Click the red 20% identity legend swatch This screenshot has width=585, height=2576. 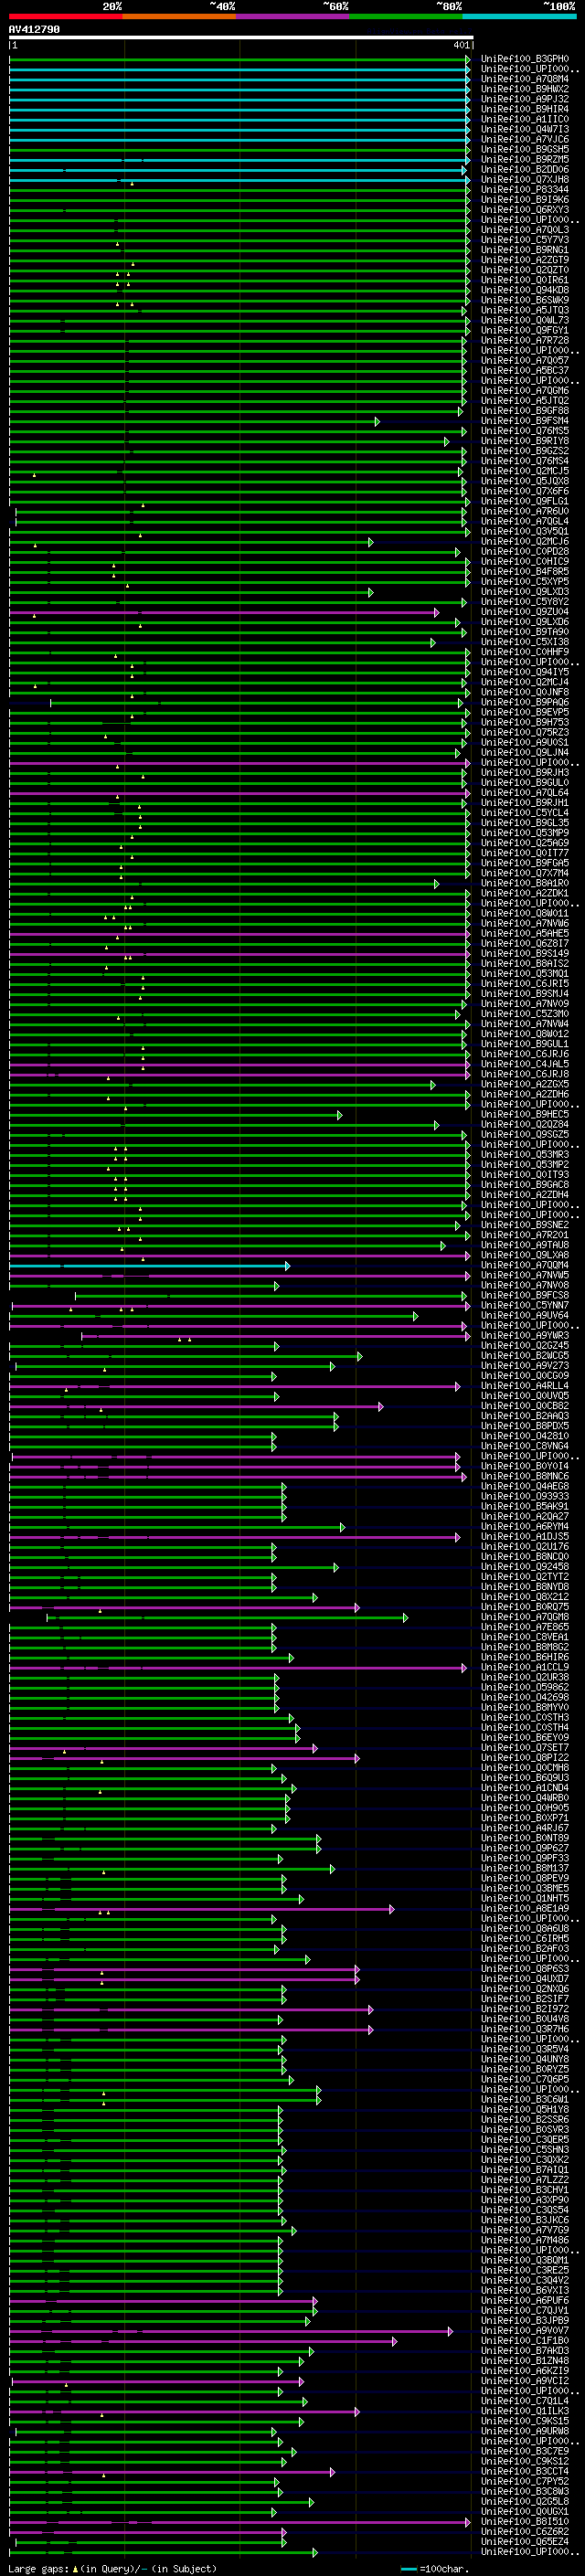(x=65, y=16)
